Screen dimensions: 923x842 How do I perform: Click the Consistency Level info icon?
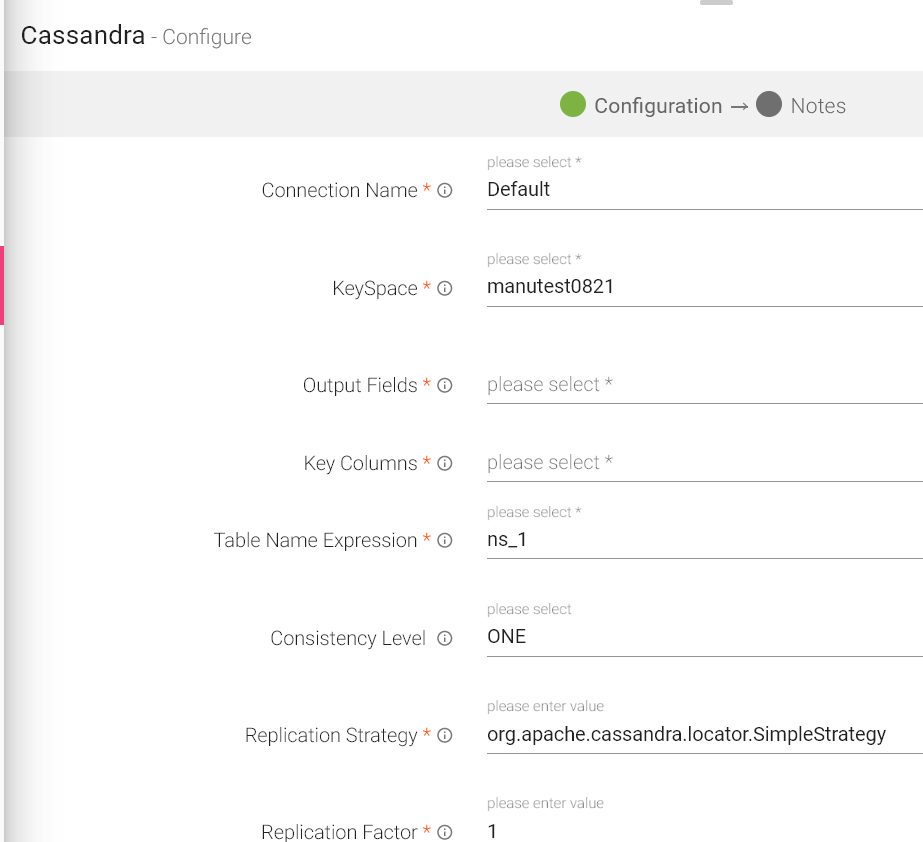pos(445,638)
